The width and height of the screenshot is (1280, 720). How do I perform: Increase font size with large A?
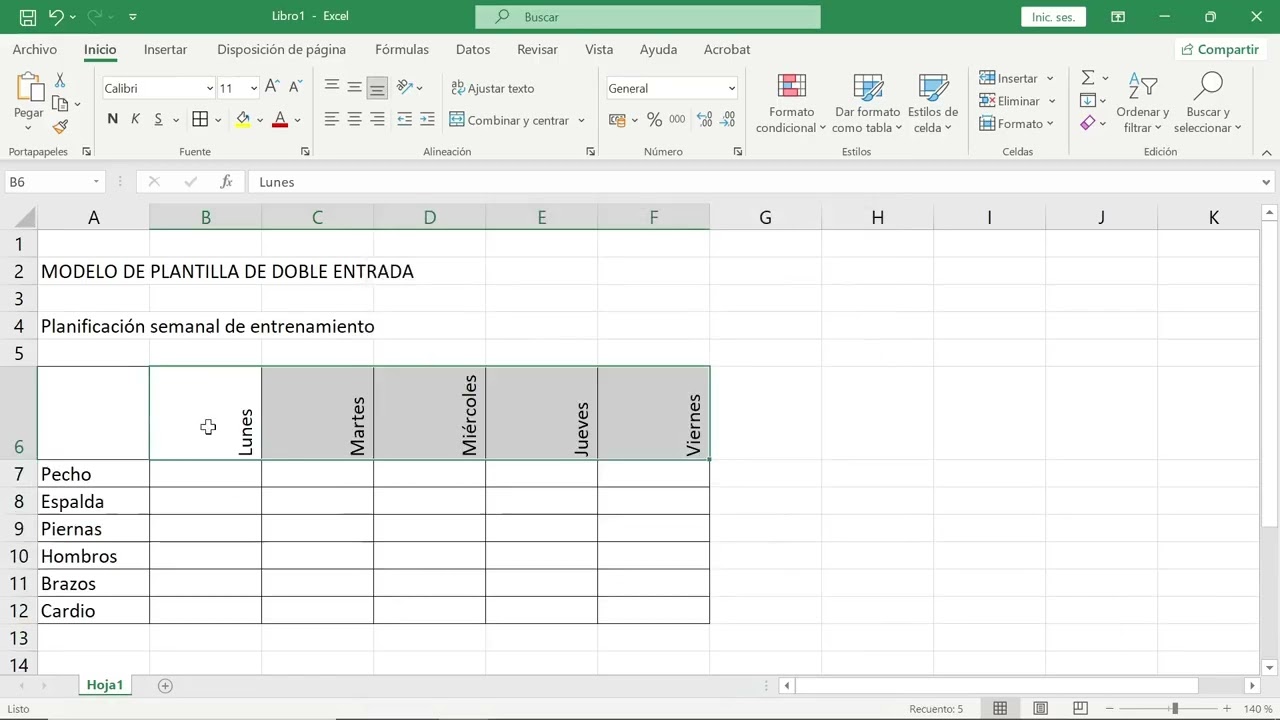pos(273,88)
